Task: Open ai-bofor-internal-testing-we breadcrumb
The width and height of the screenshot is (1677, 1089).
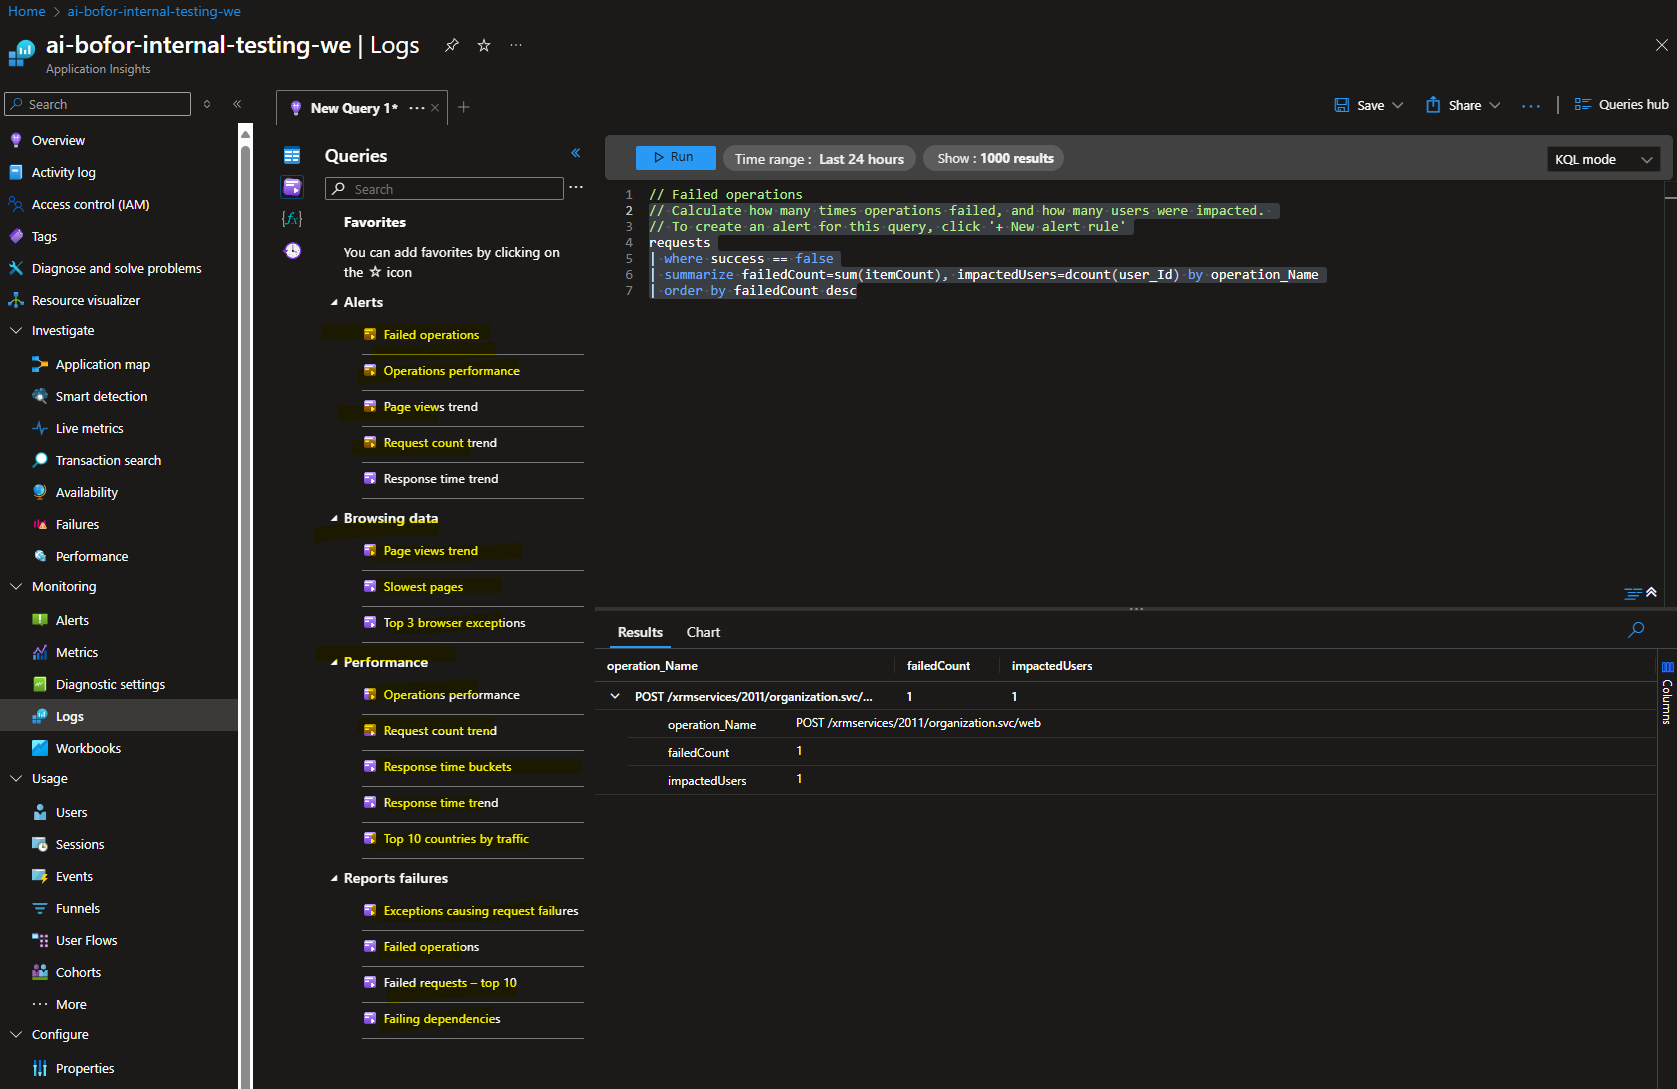Action: tap(154, 11)
